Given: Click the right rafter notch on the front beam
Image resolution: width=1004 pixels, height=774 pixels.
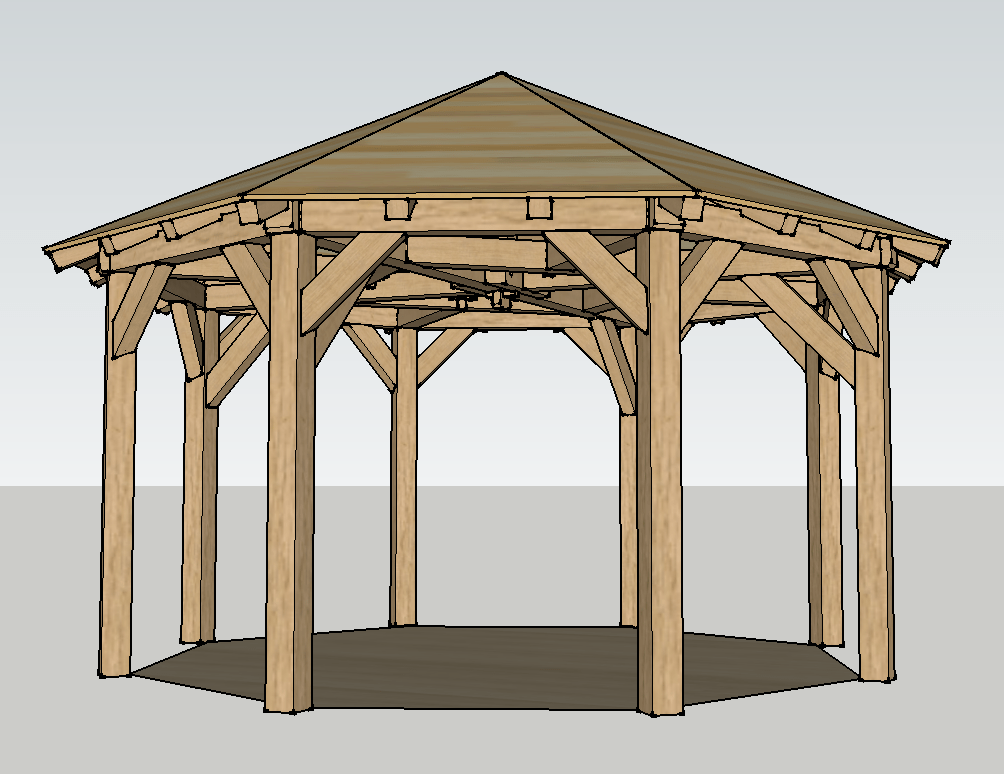Looking at the screenshot, I should [x=540, y=209].
